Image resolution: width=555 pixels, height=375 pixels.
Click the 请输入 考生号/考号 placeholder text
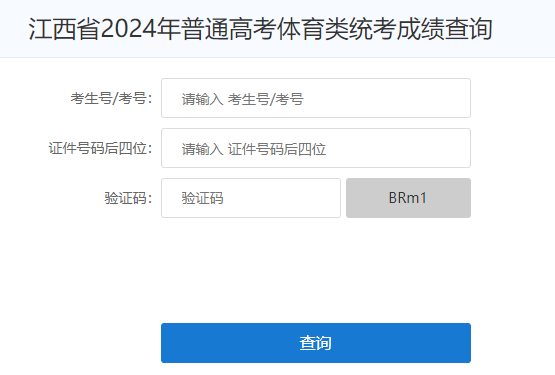coord(242,99)
